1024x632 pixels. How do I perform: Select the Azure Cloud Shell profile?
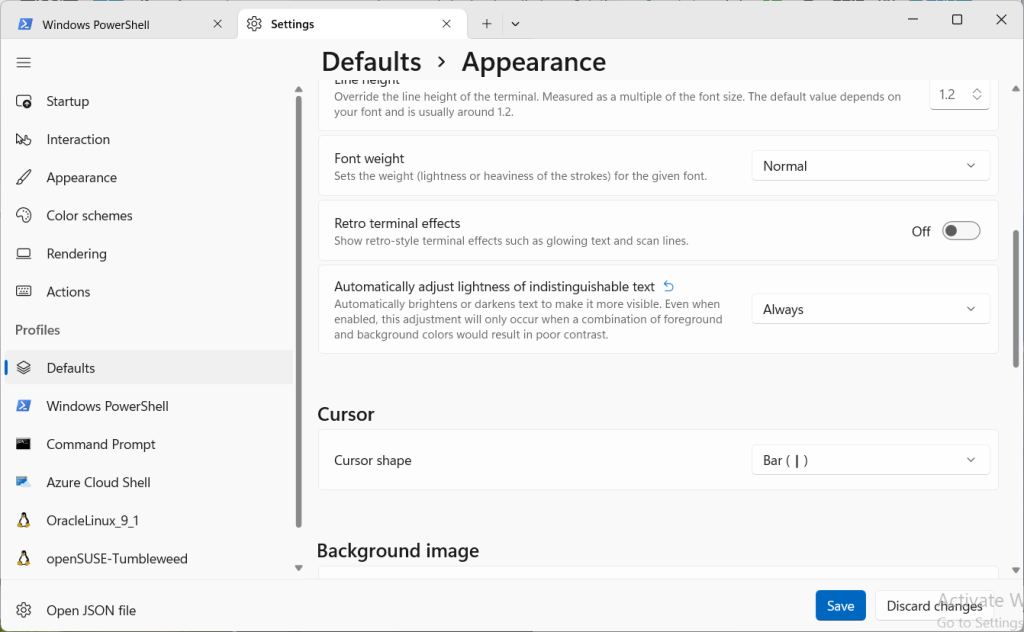coord(98,482)
